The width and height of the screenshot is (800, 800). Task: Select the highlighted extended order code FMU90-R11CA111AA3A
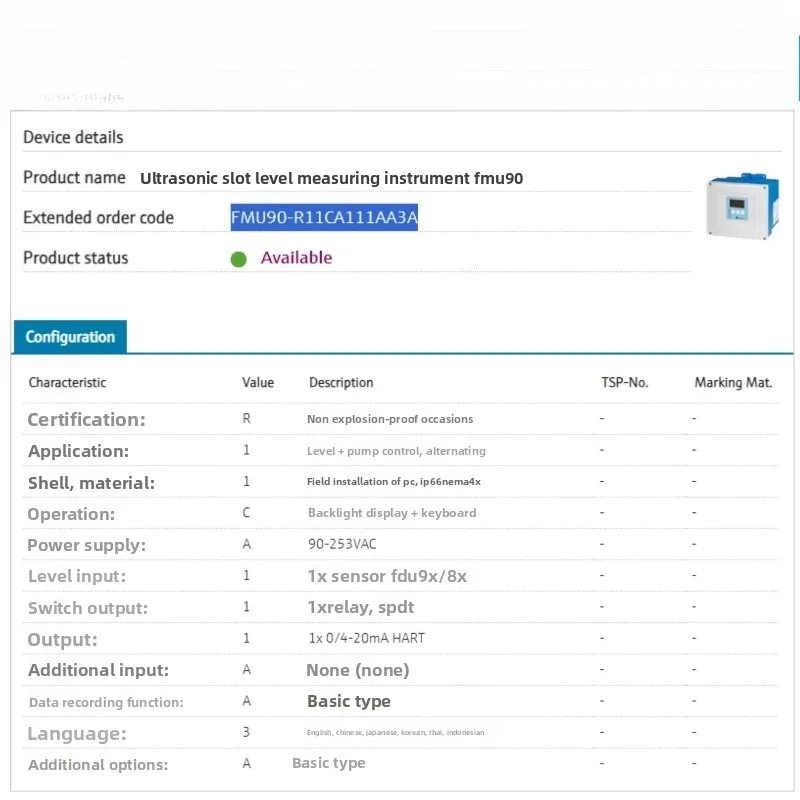coord(324,217)
